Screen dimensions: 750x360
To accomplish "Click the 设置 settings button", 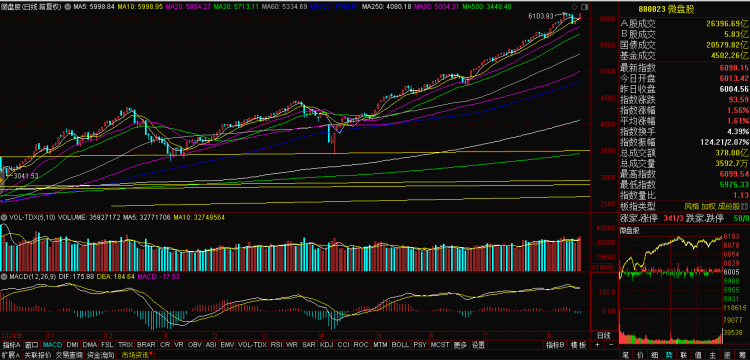I will (478, 345).
